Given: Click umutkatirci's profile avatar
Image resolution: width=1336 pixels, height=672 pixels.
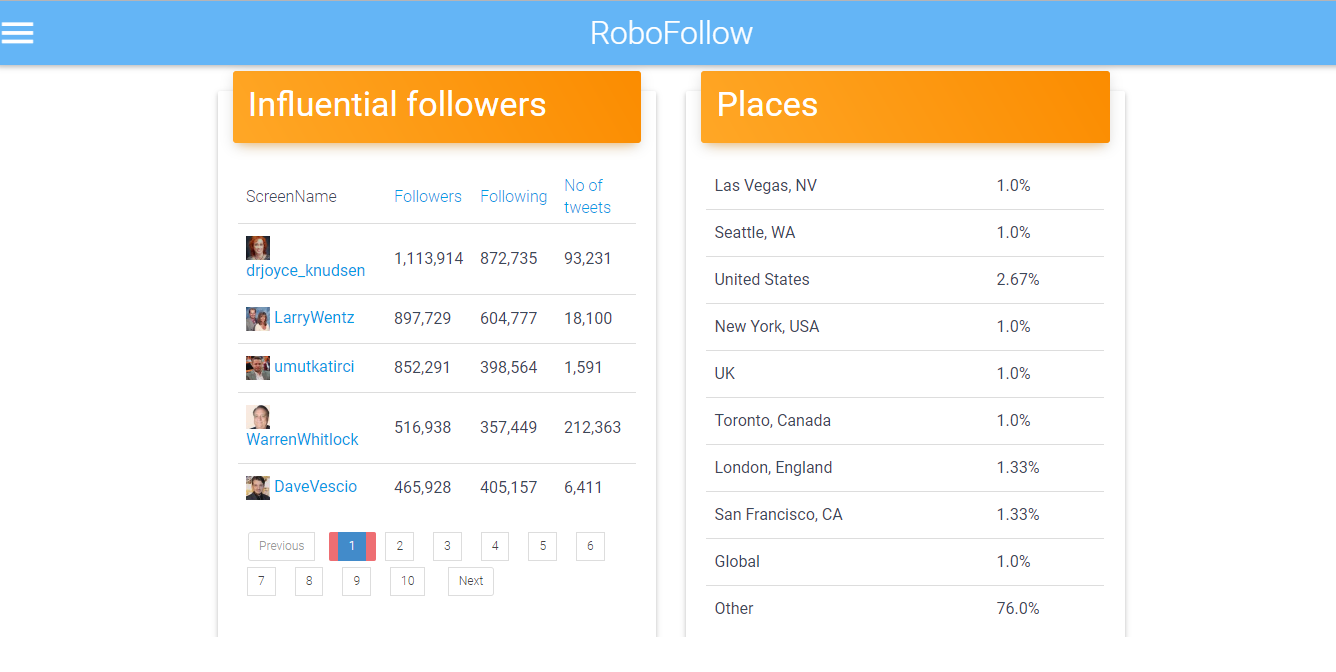Looking at the screenshot, I should coord(258,368).
